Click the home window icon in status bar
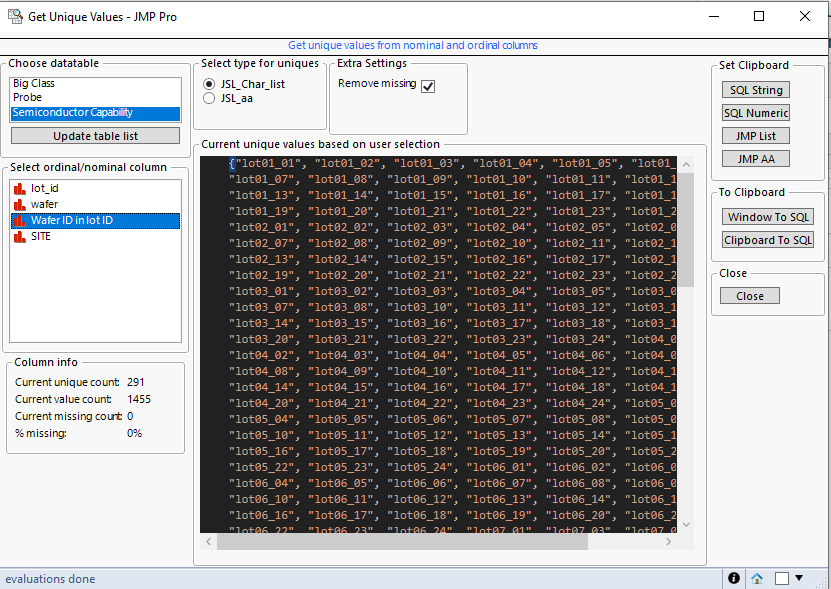The height and width of the screenshot is (589, 831). [x=757, y=578]
